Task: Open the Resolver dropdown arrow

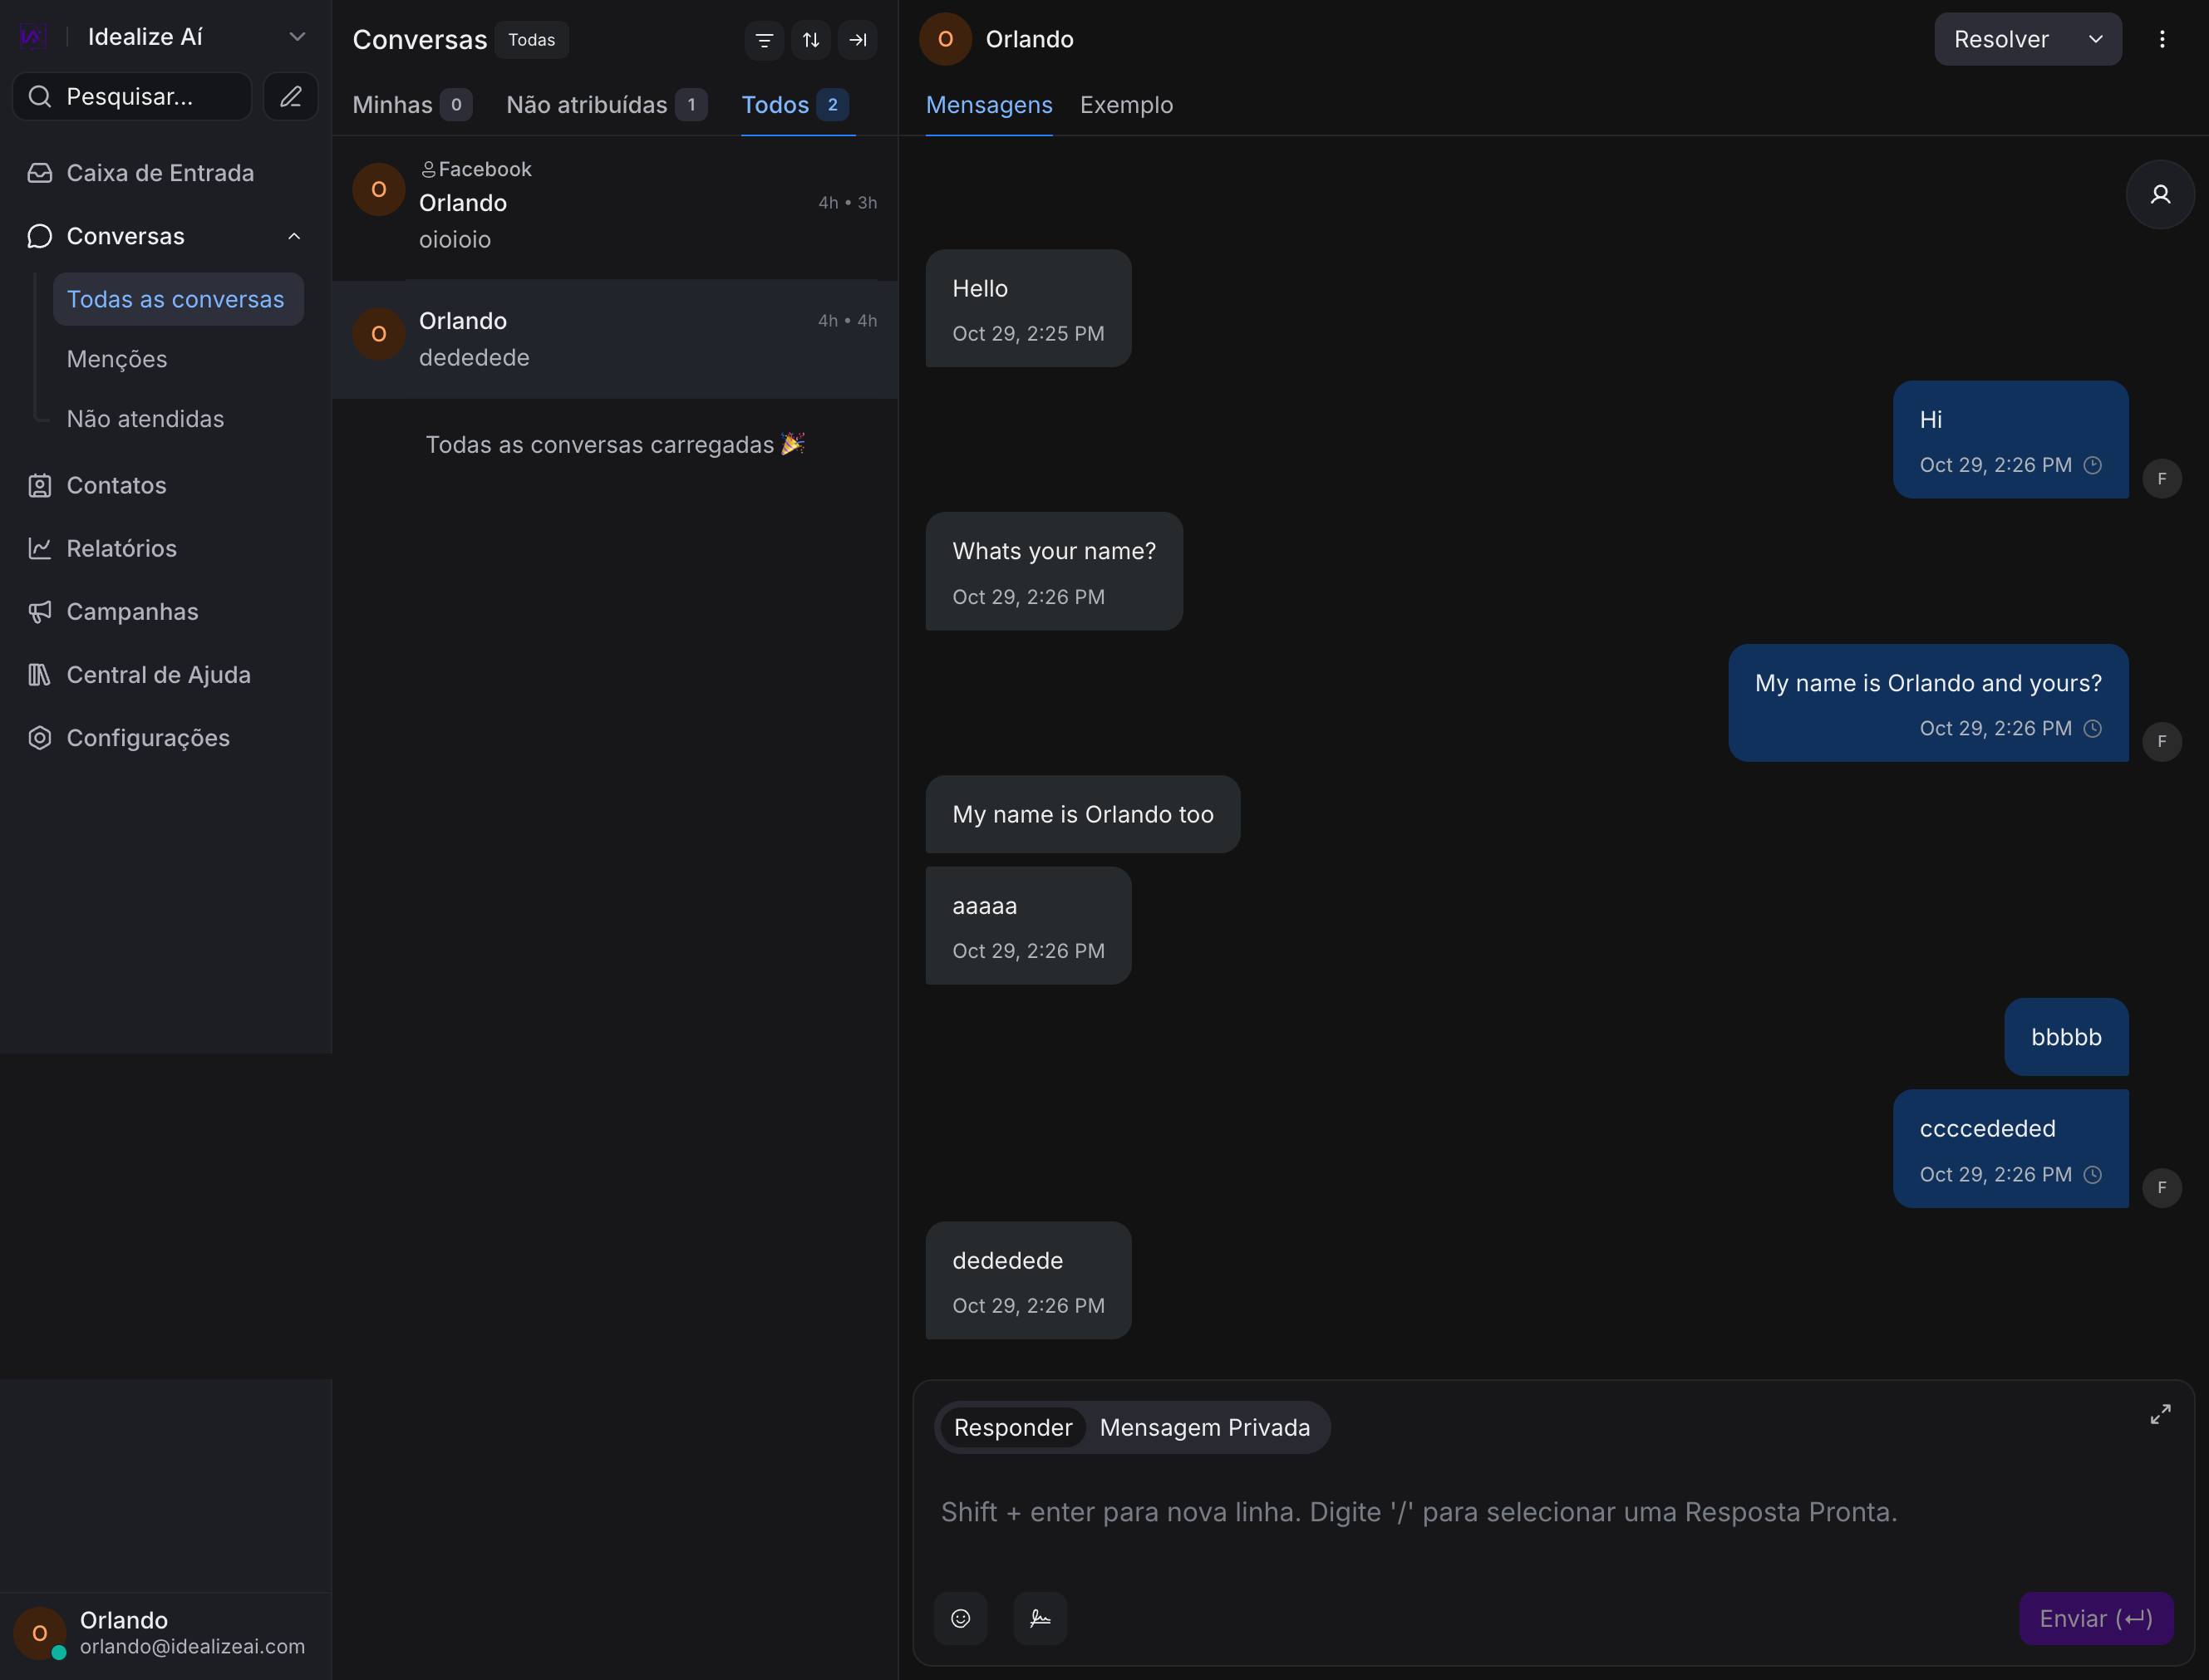Action: tap(2095, 39)
